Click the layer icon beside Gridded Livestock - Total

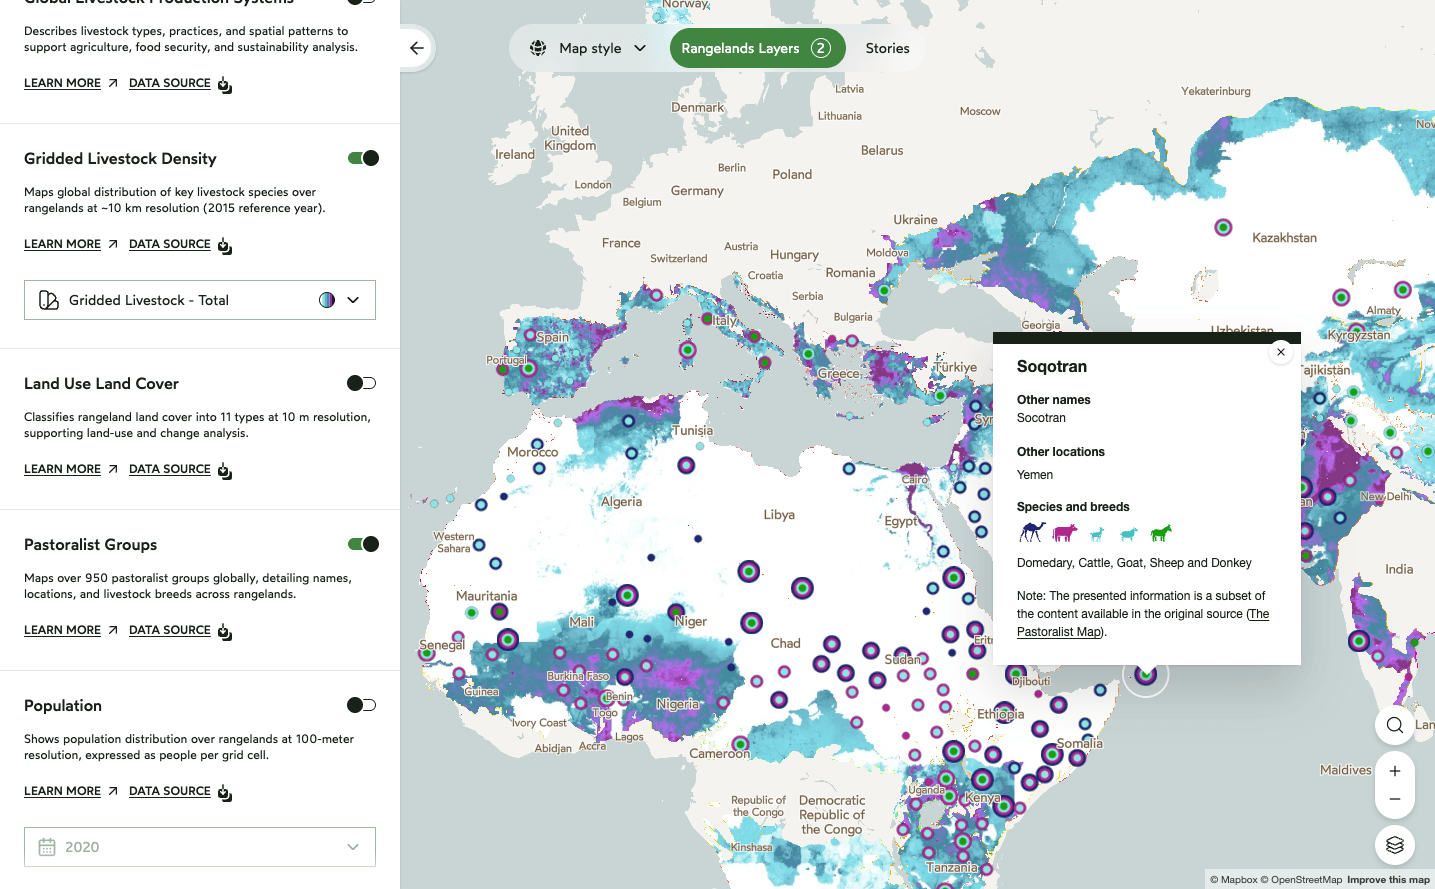pyautogui.click(x=49, y=300)
